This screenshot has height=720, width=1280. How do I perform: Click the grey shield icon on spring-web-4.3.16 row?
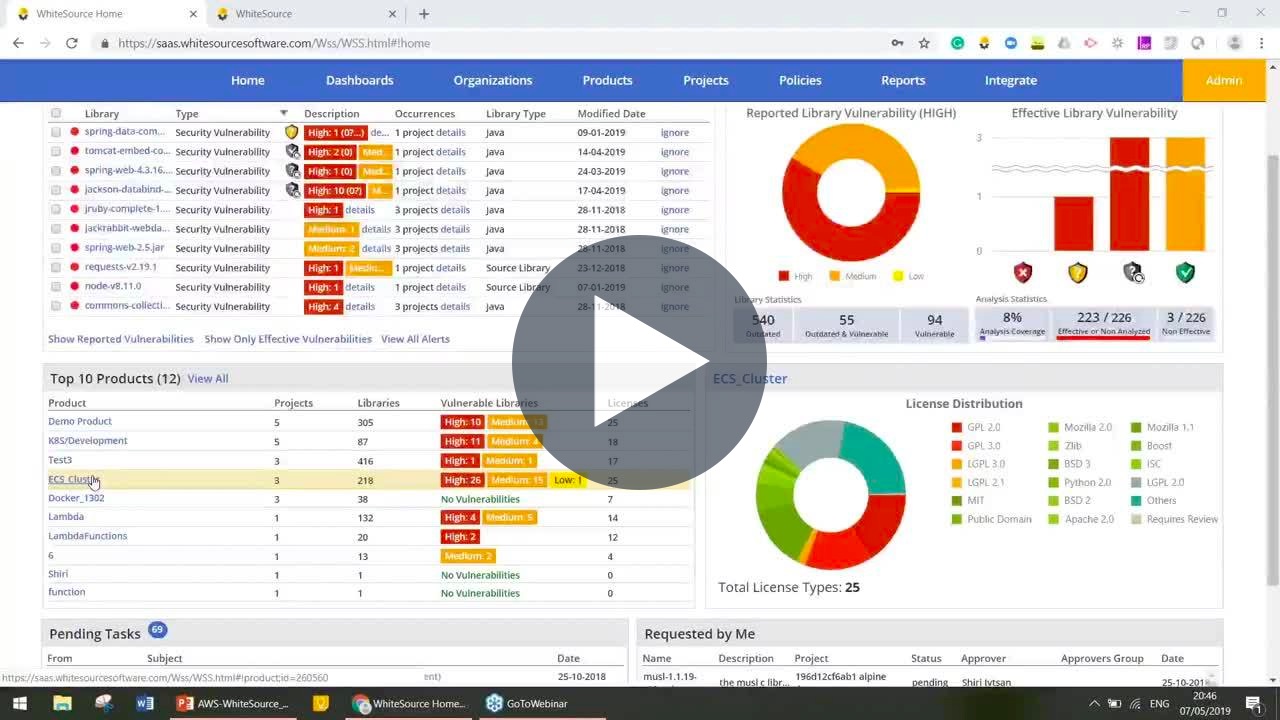tap(292, 171)
